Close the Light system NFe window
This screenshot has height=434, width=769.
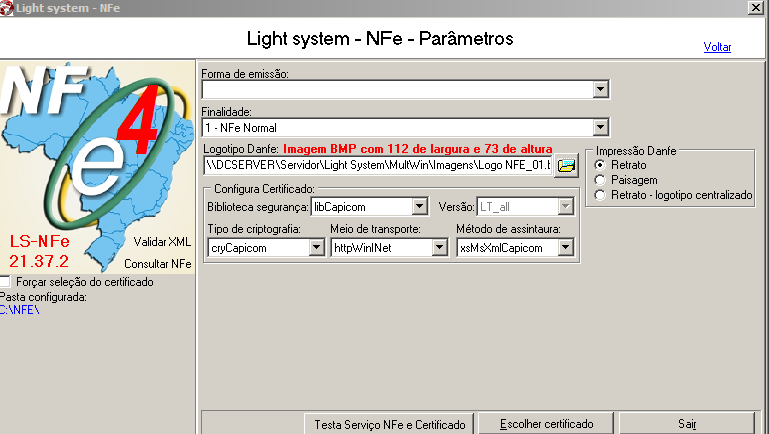[756, 8]
